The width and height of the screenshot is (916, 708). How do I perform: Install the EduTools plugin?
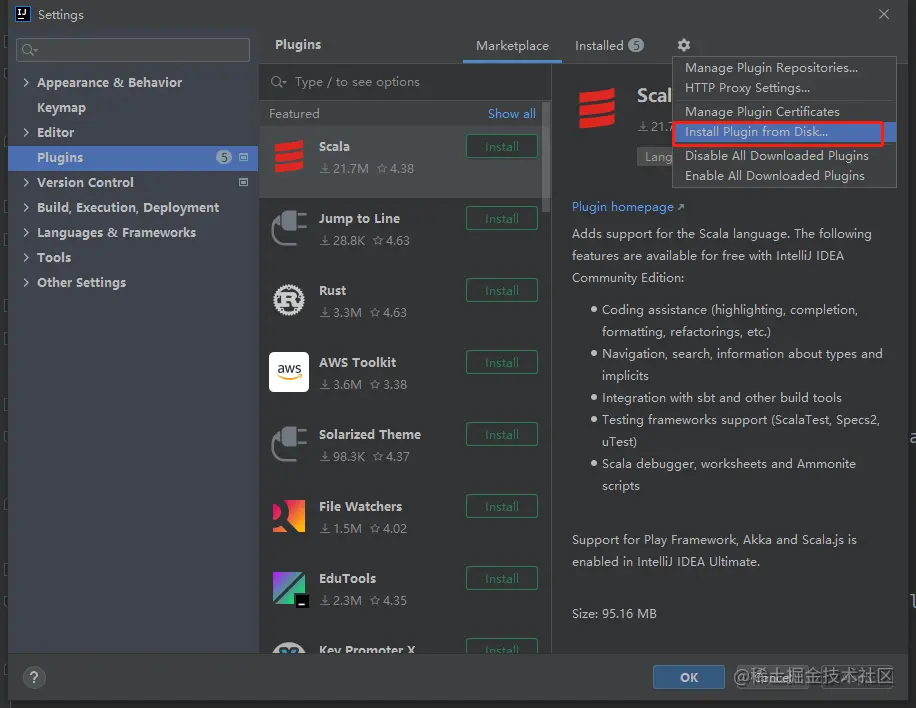[x=502, y=578]
